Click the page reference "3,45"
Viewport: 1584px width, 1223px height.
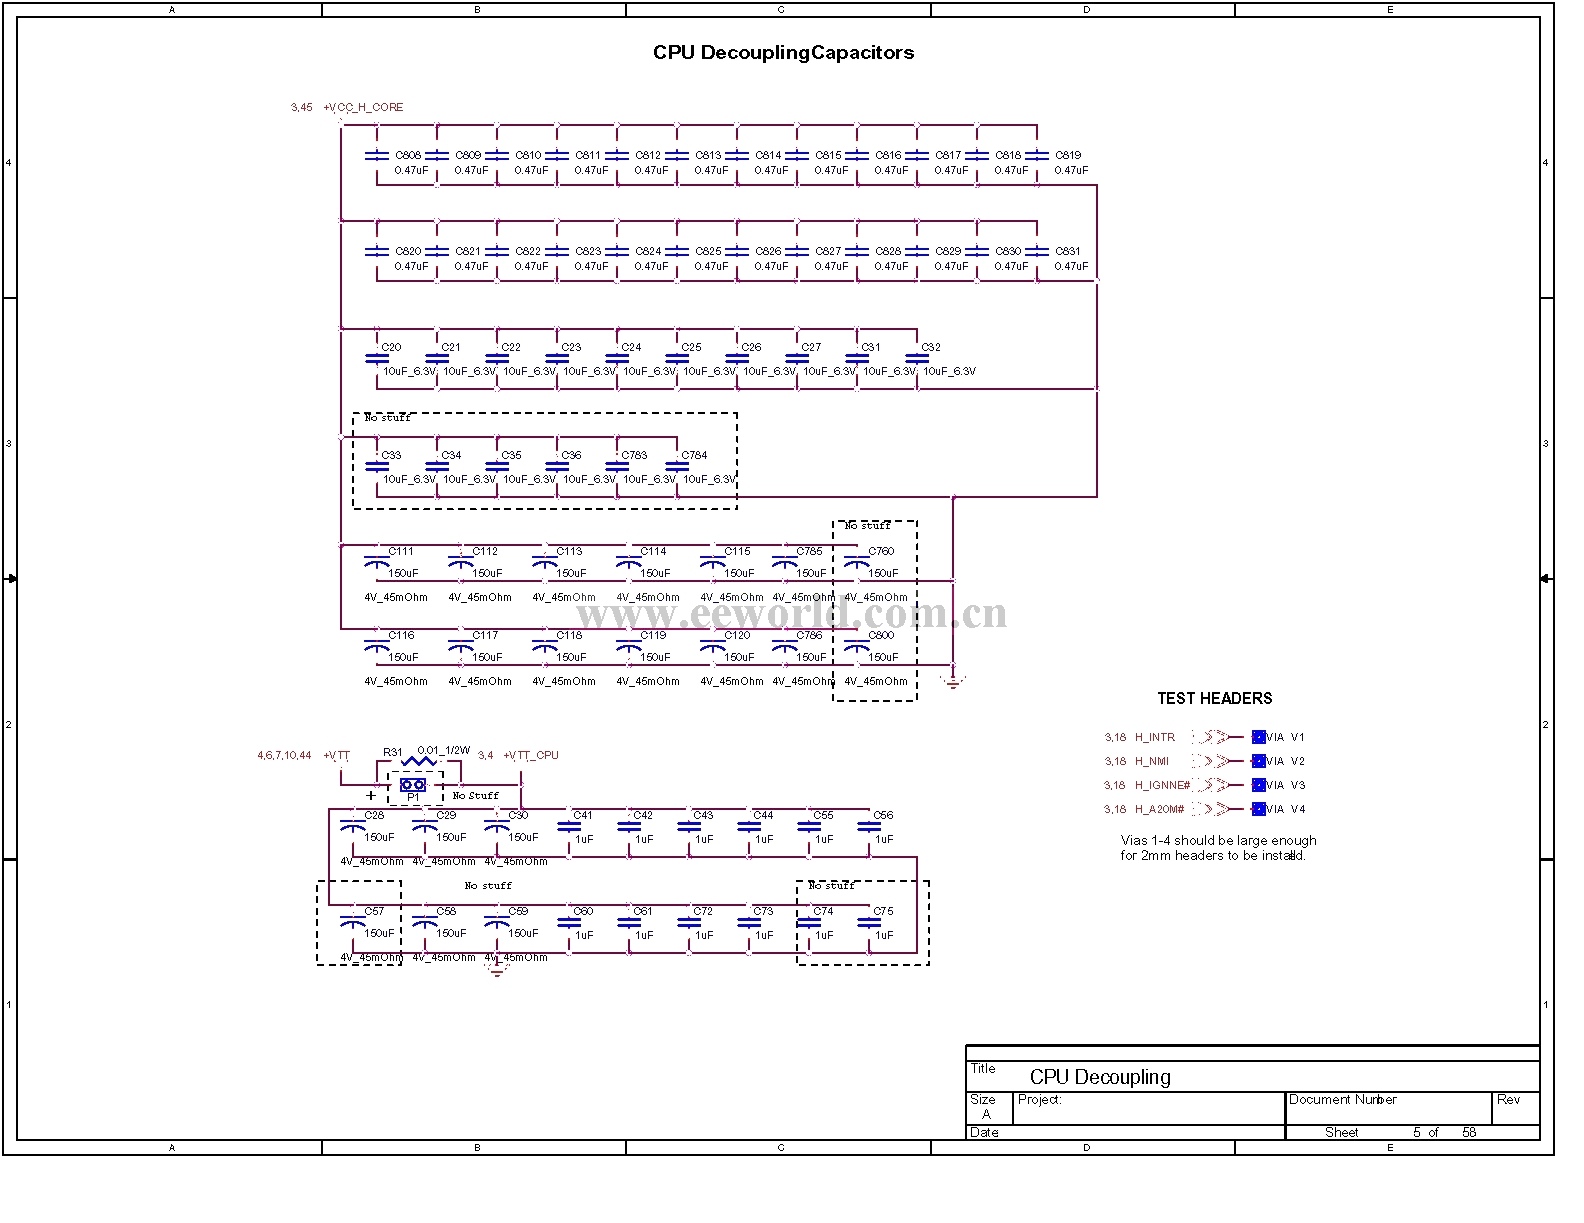[301, 107]
